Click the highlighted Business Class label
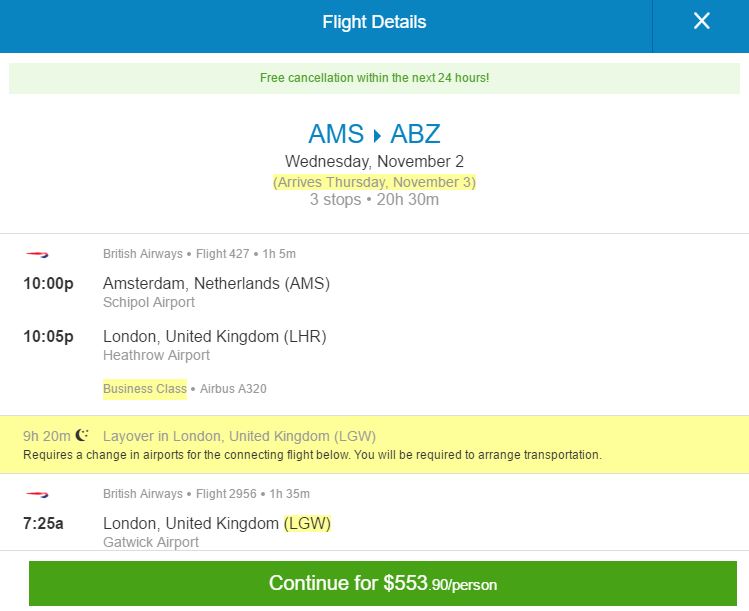Image resolution: width=749 pixels, height=611 pixels. tap(145, 389)
